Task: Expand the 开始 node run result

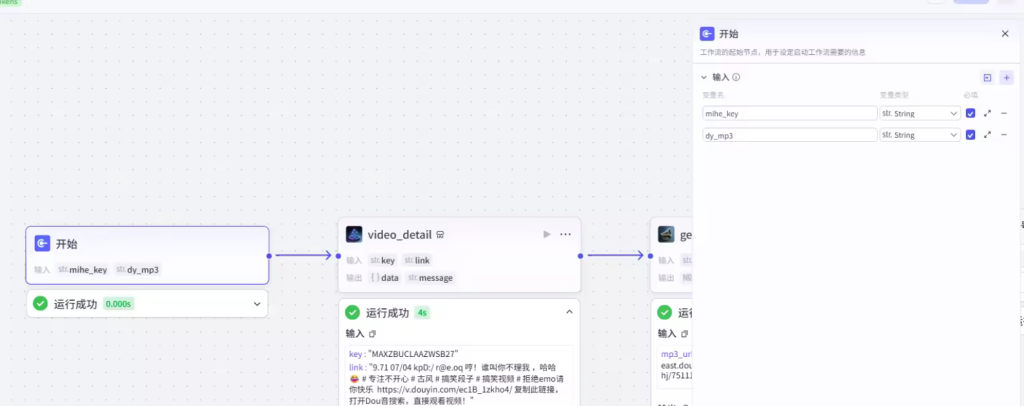Action: click(x=257, y=304)
